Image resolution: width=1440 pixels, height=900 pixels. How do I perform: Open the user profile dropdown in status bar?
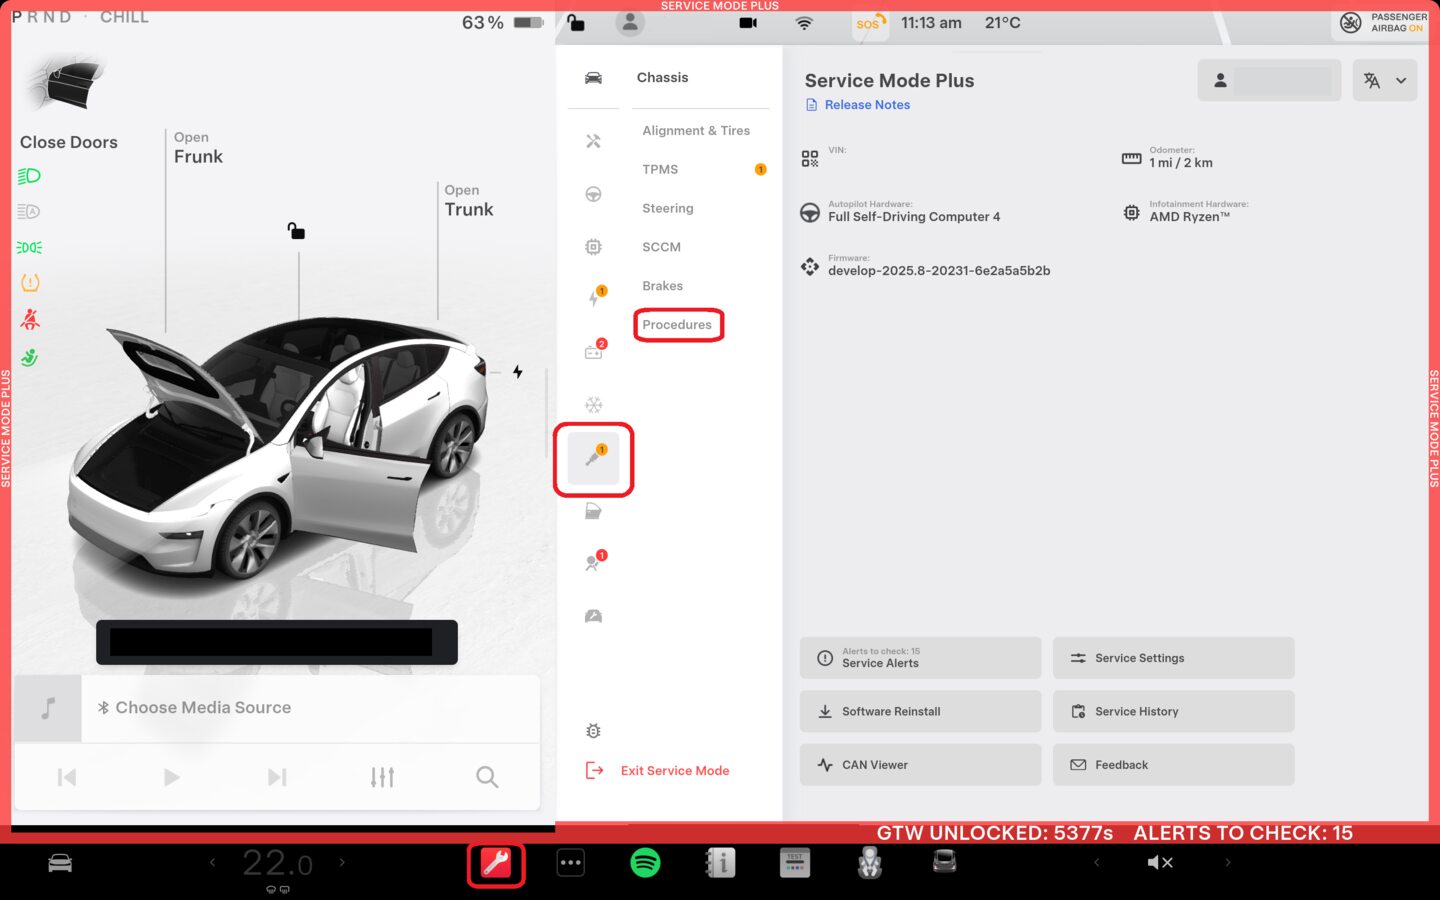[630, 23]
